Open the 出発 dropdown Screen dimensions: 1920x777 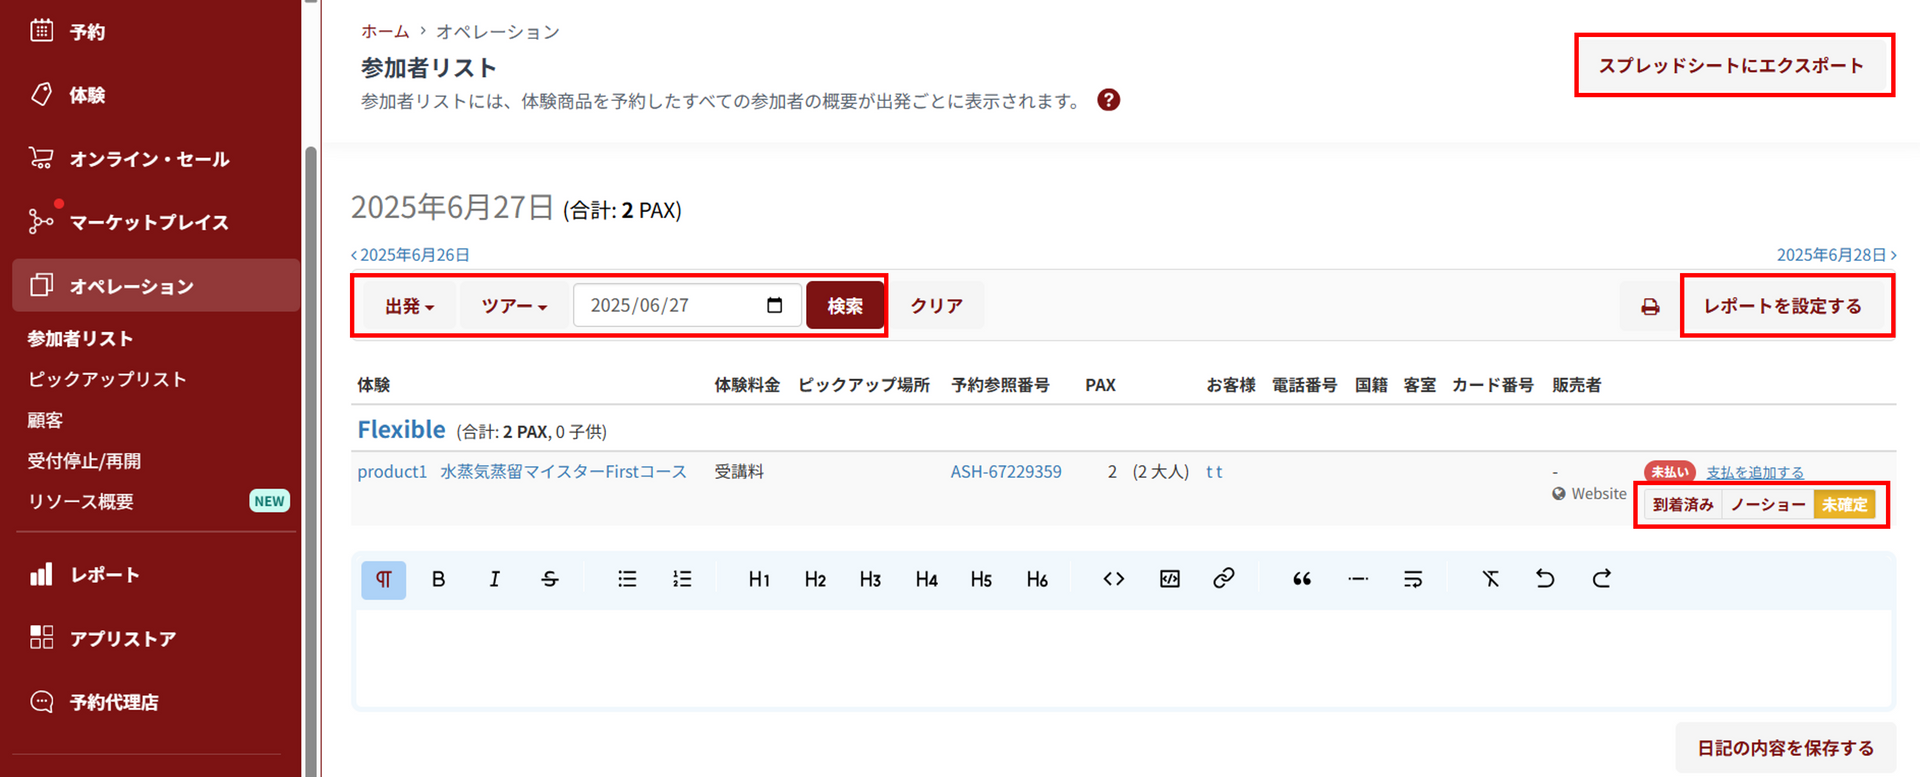pyautogui.click(x=409, y=306)
